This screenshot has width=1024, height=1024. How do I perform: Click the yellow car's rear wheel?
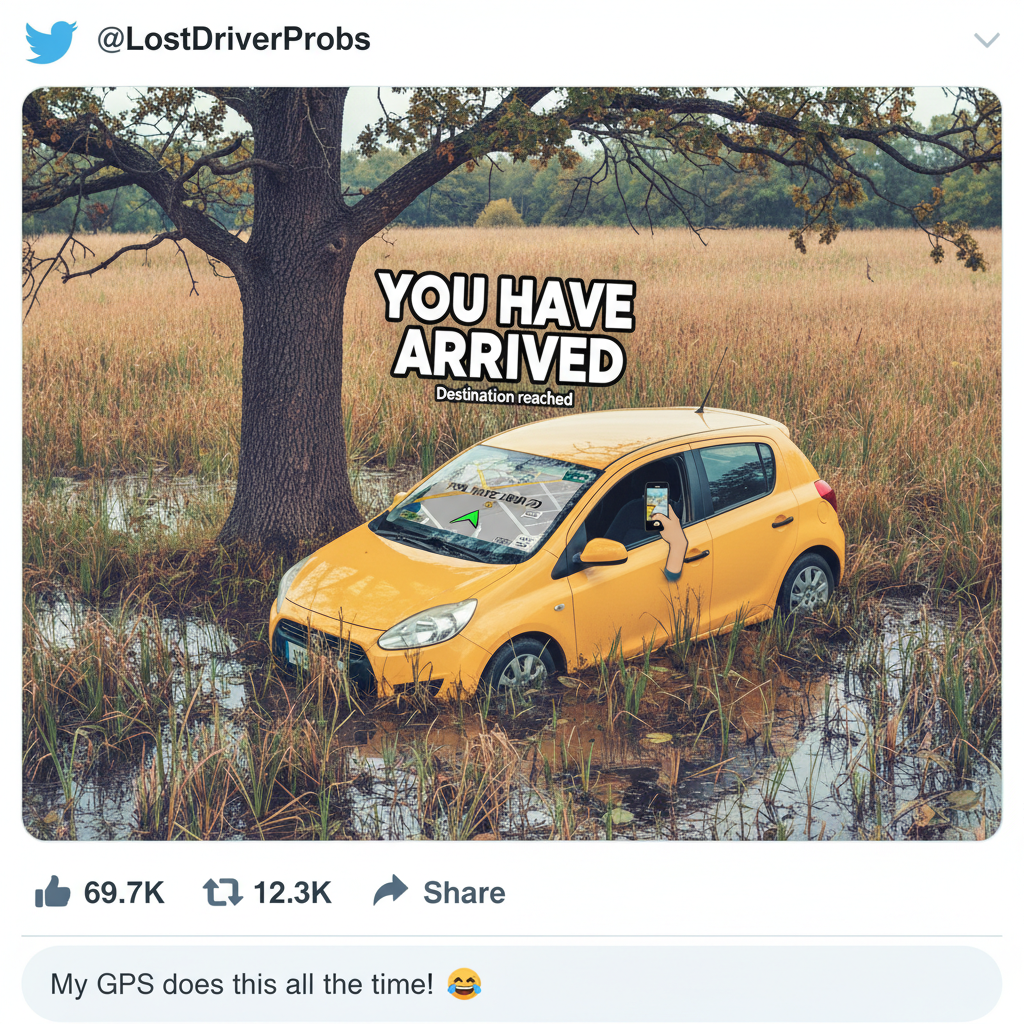(806, 585)
